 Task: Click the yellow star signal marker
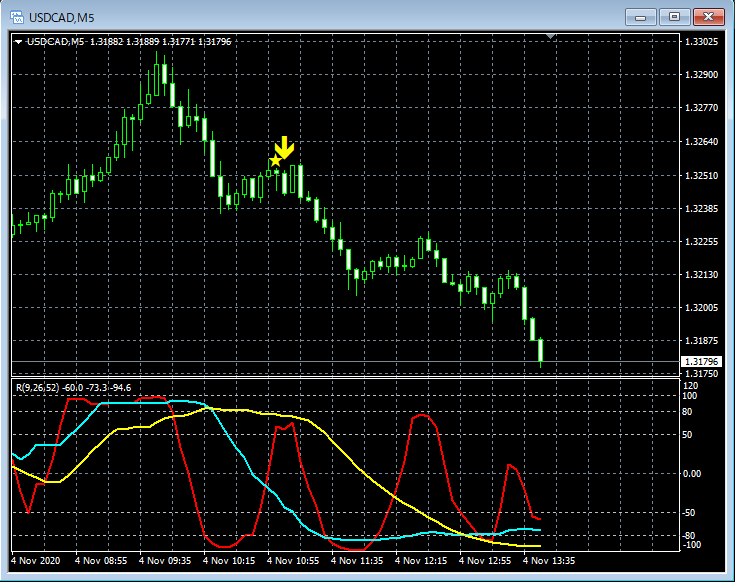click(x=275, y=161)
